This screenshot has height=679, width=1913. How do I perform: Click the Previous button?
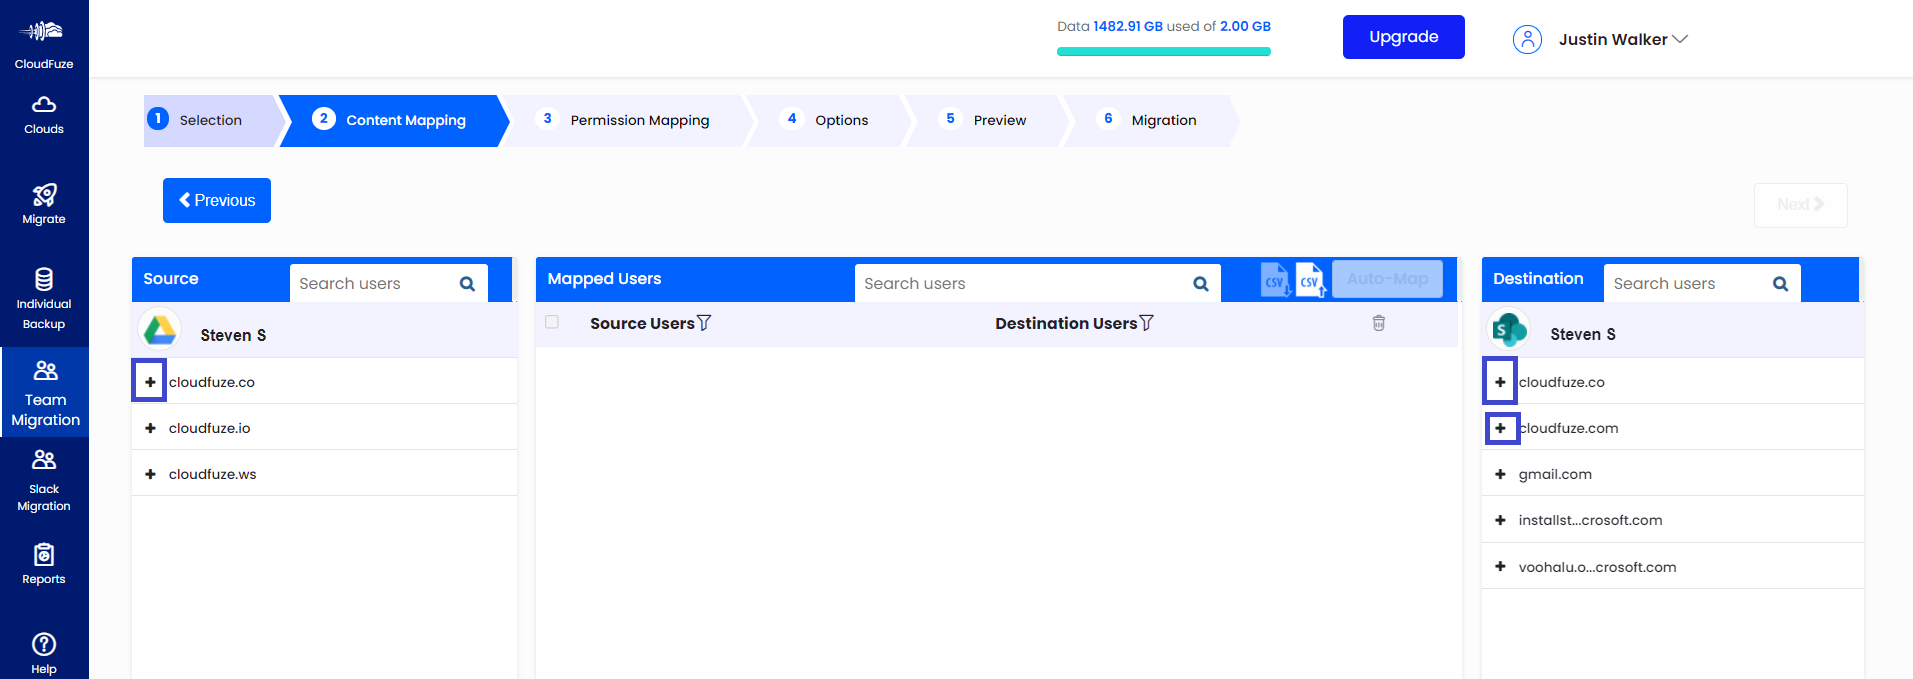coord(217,200)
